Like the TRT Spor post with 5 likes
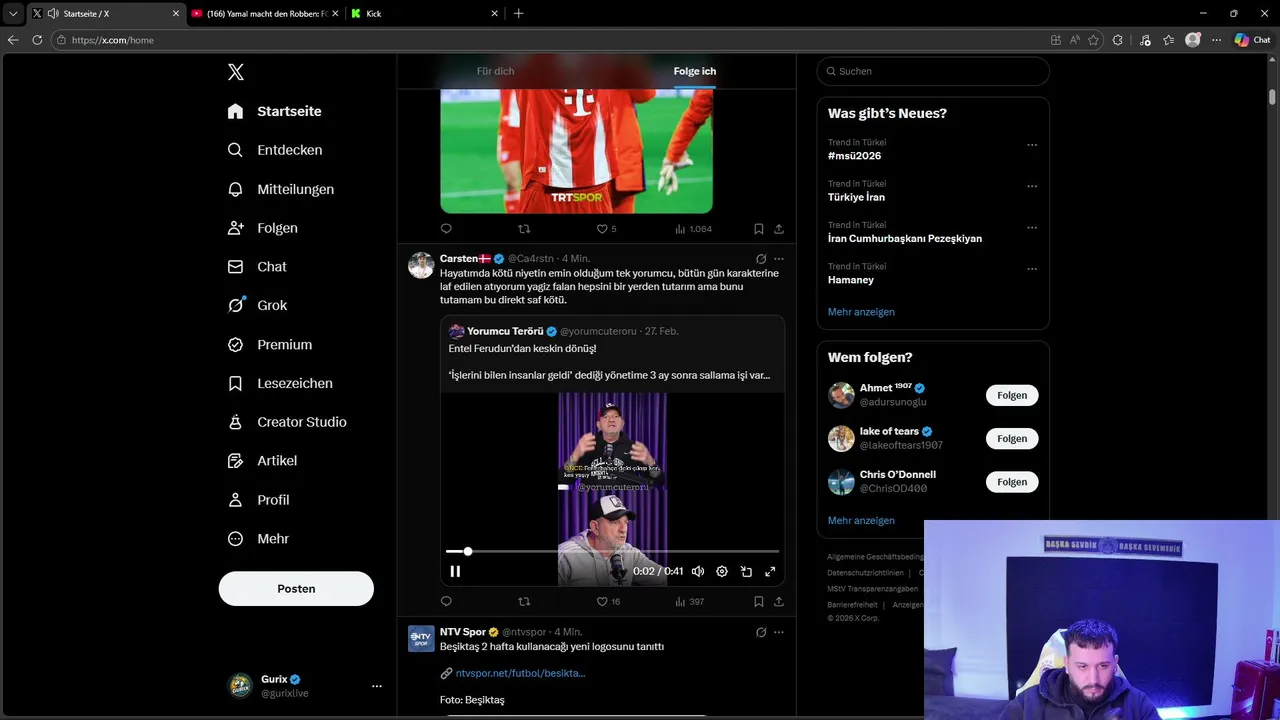This screenshot has height=720, width=1280. click(606, 229)
